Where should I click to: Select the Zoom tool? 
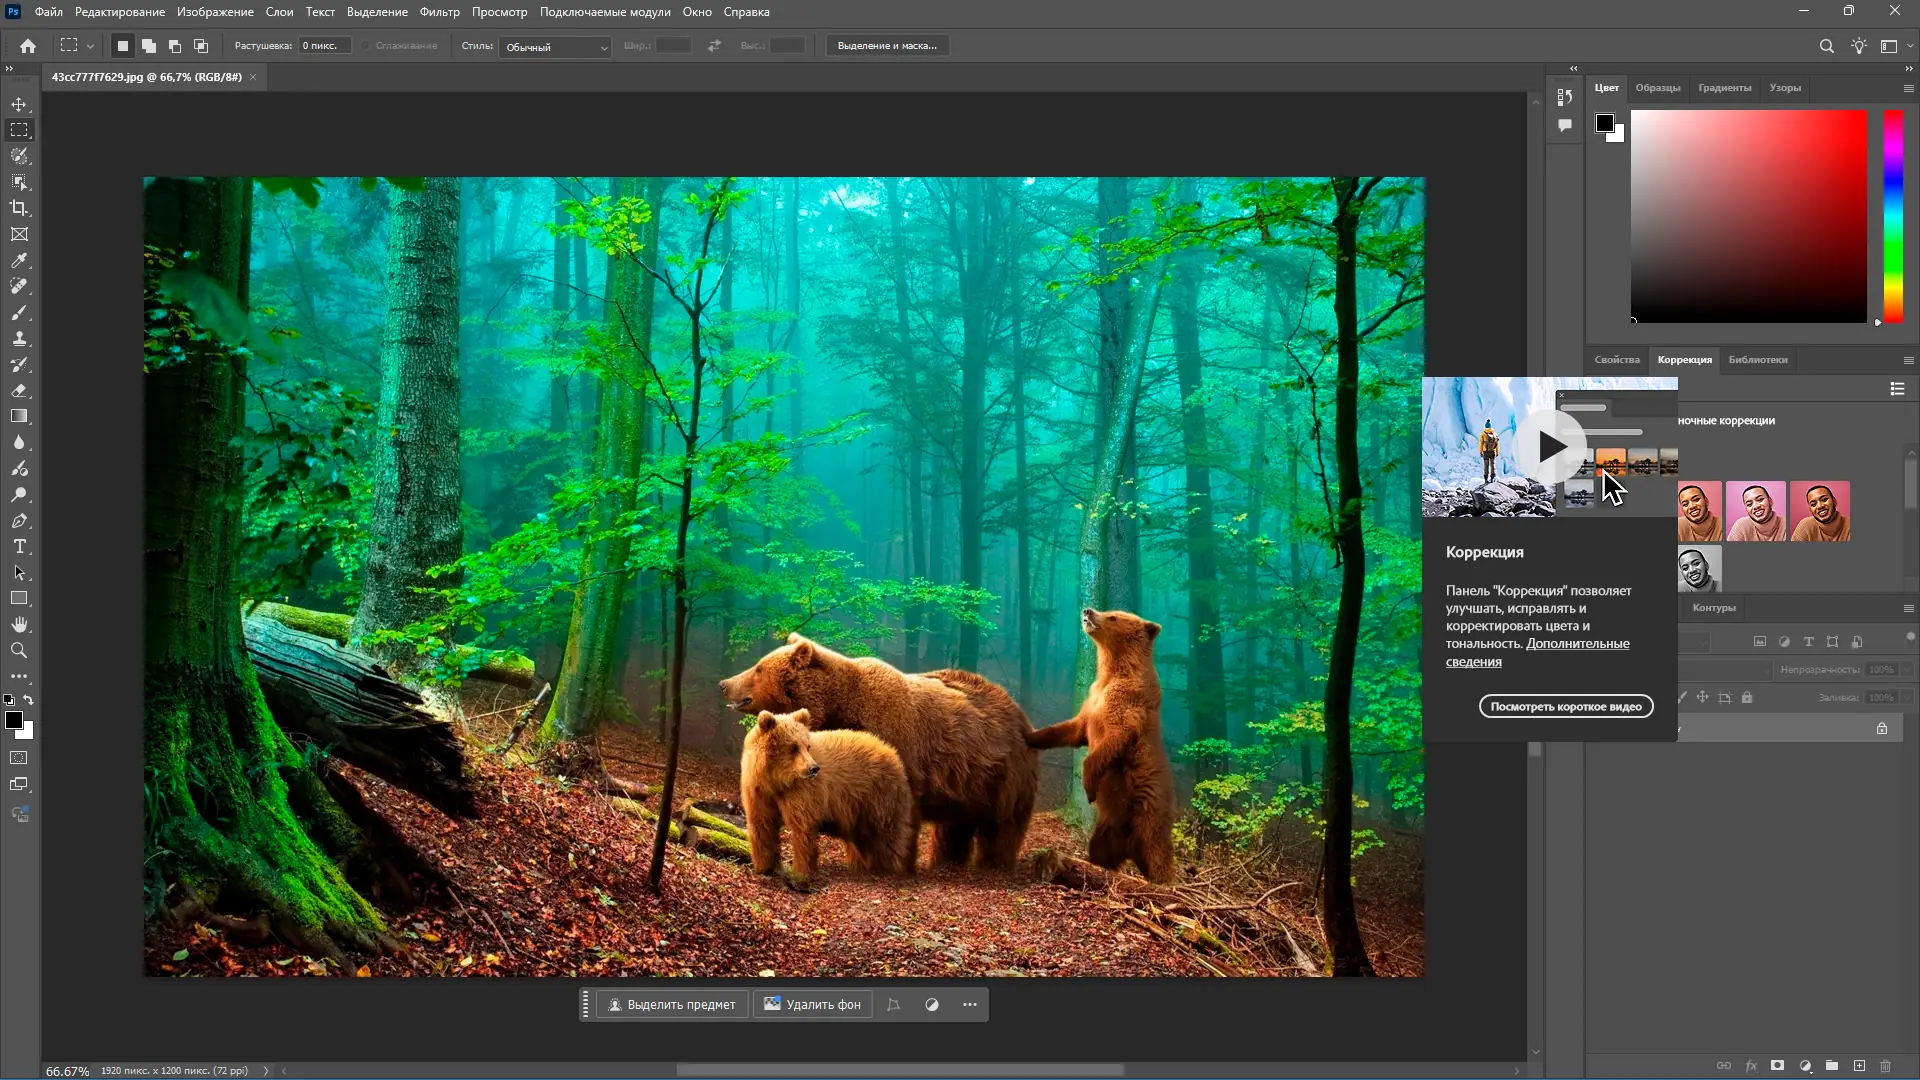pos(19,650)
